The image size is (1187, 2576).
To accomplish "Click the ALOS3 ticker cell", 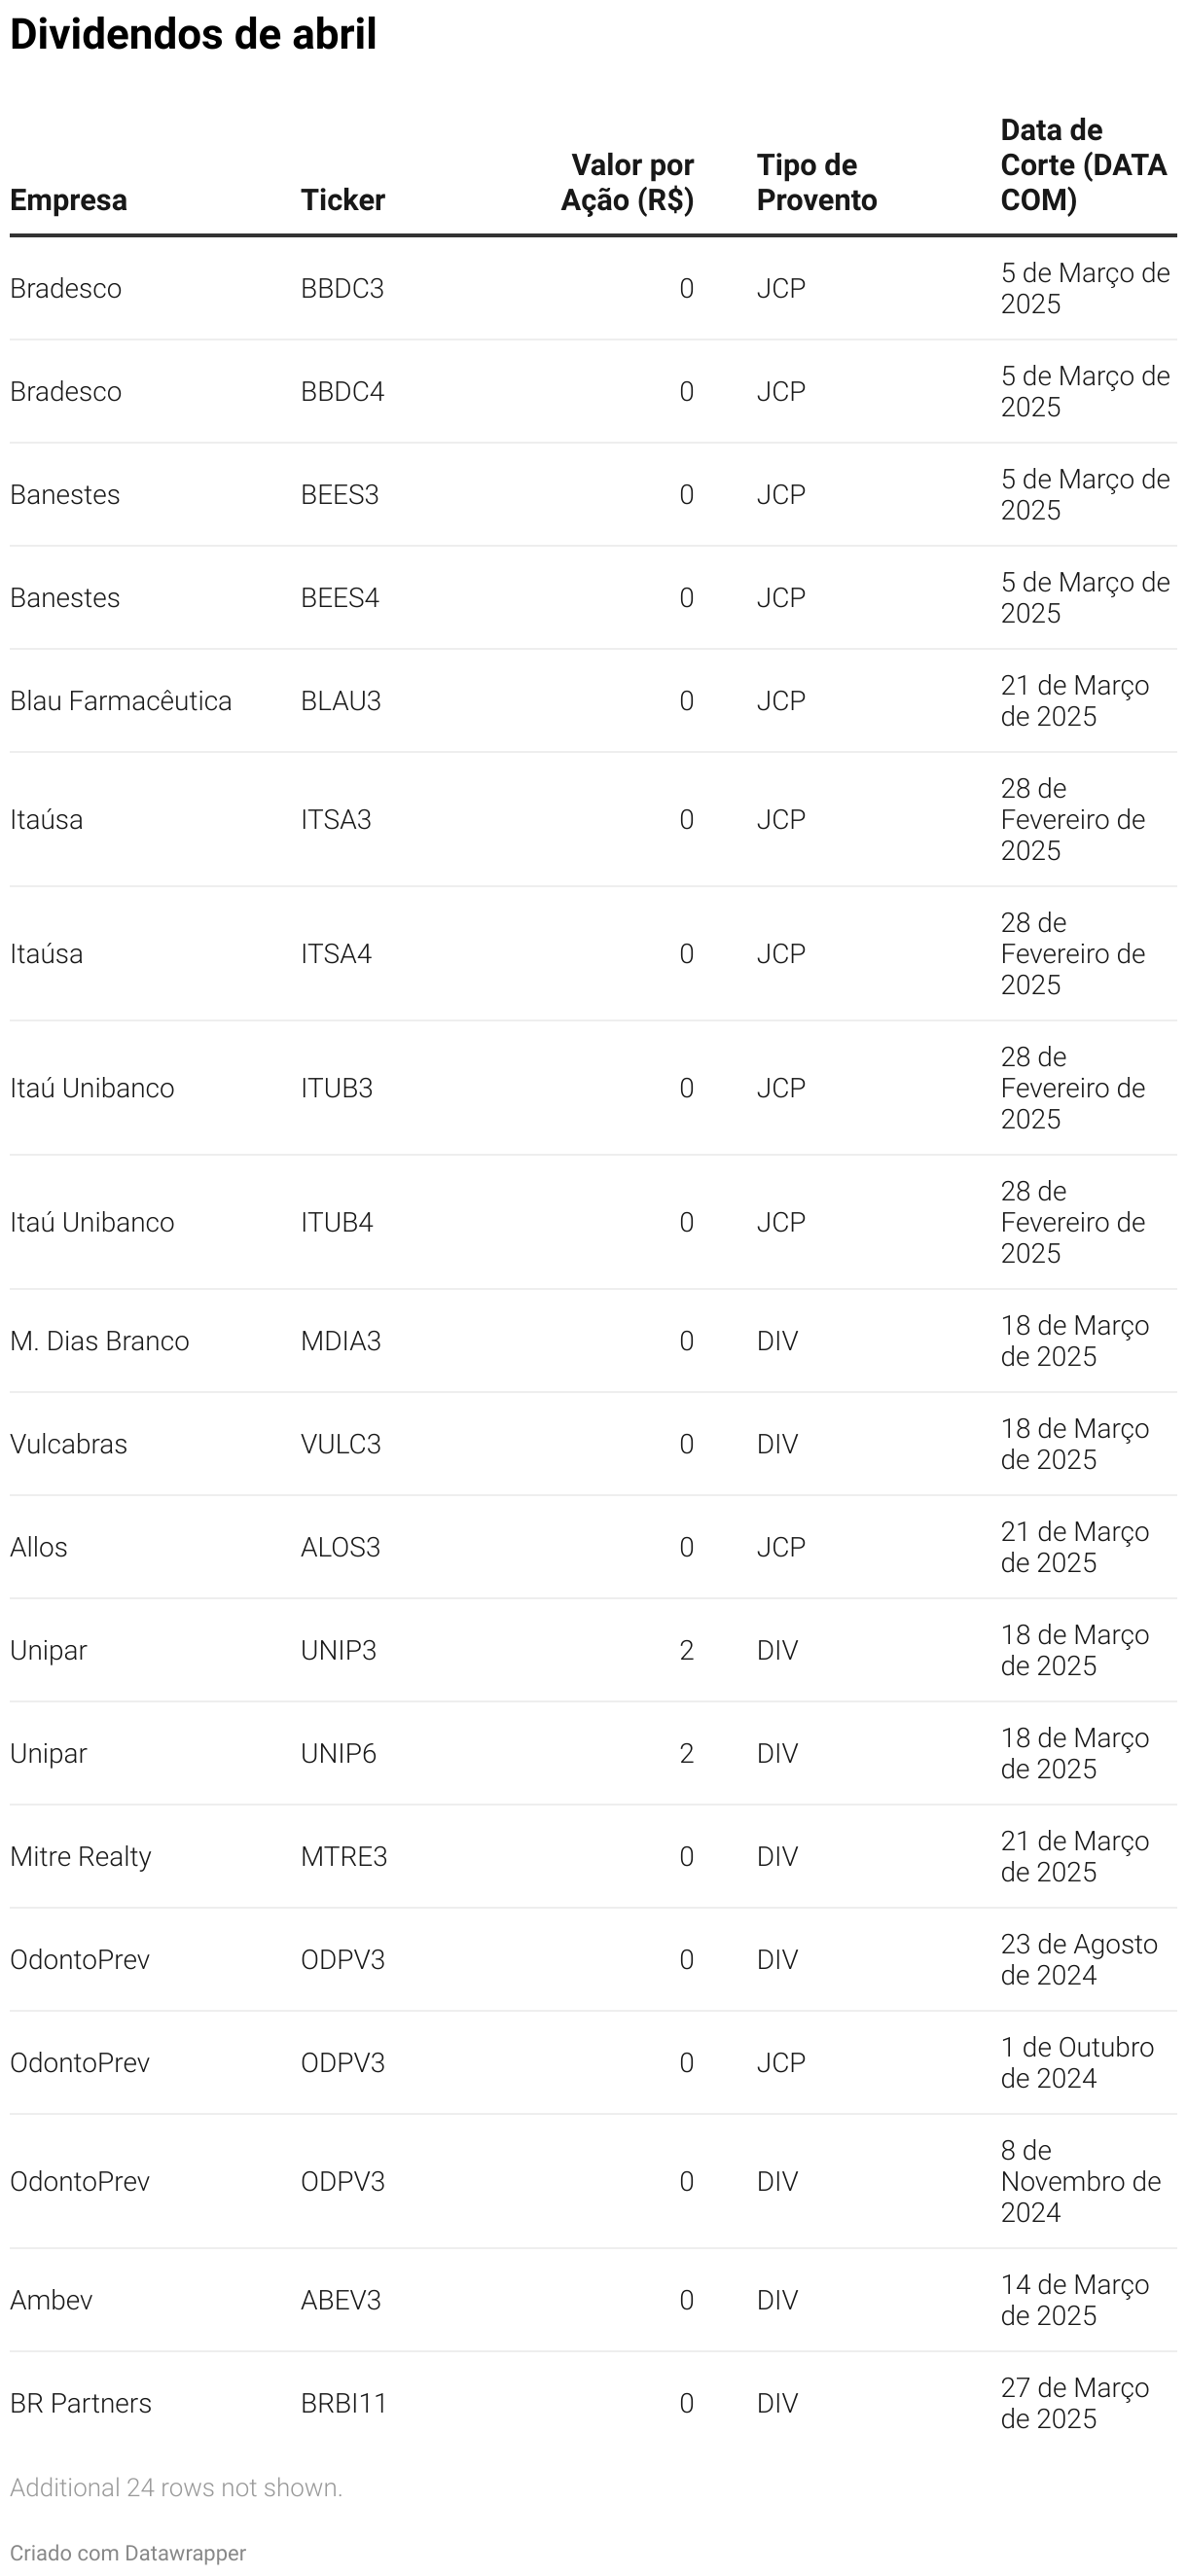I will coord(340,1547).
